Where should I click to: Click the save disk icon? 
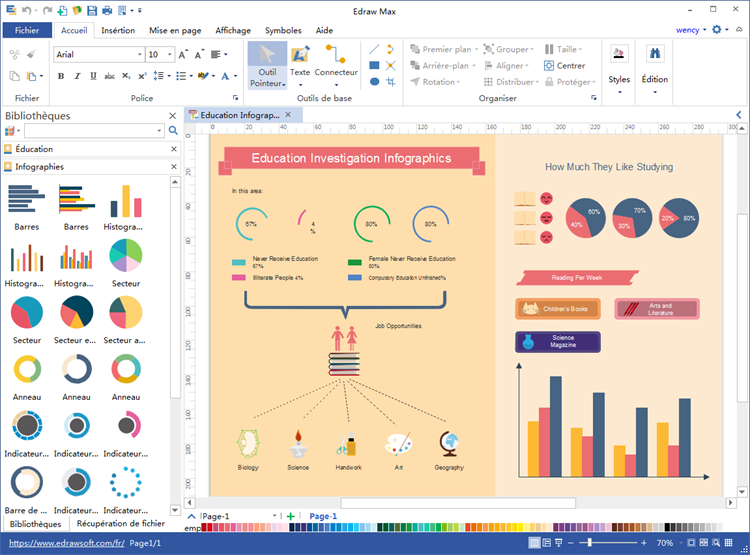coord(92,10)
